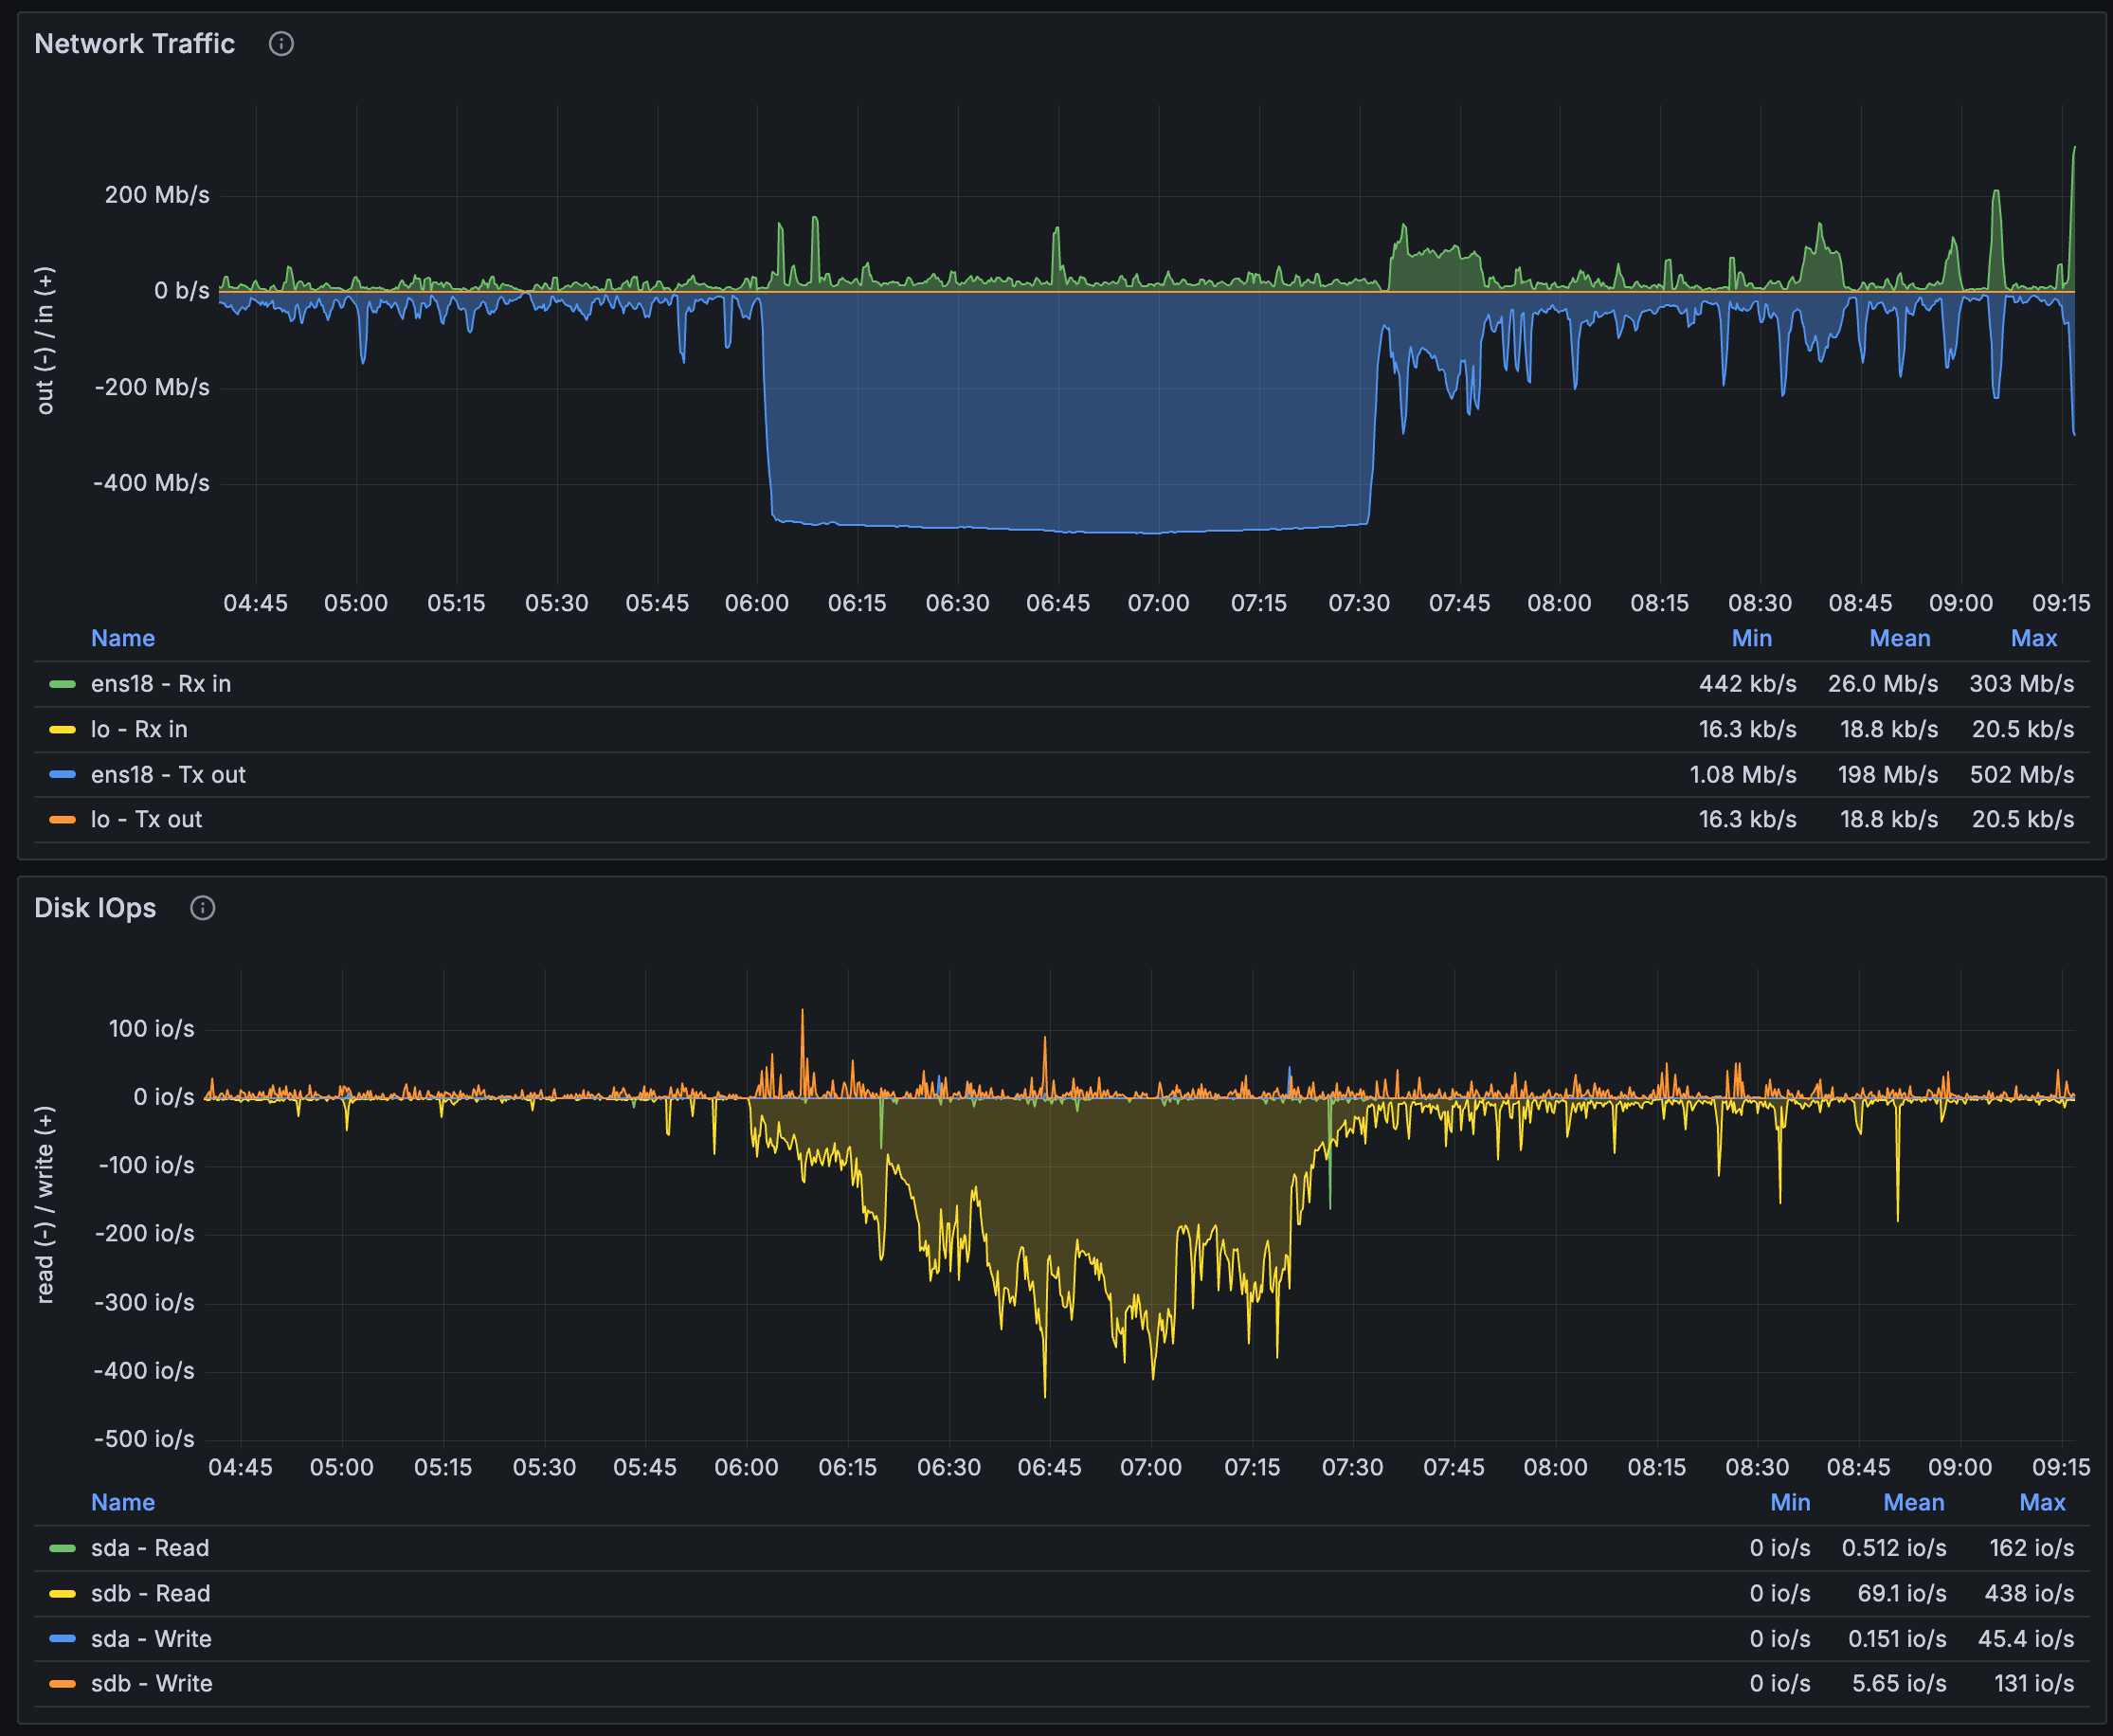This screenshot has height=1736, width=2113.
Task: Open the Disk IOps panel title menu
Action: (x=95, y=908)
